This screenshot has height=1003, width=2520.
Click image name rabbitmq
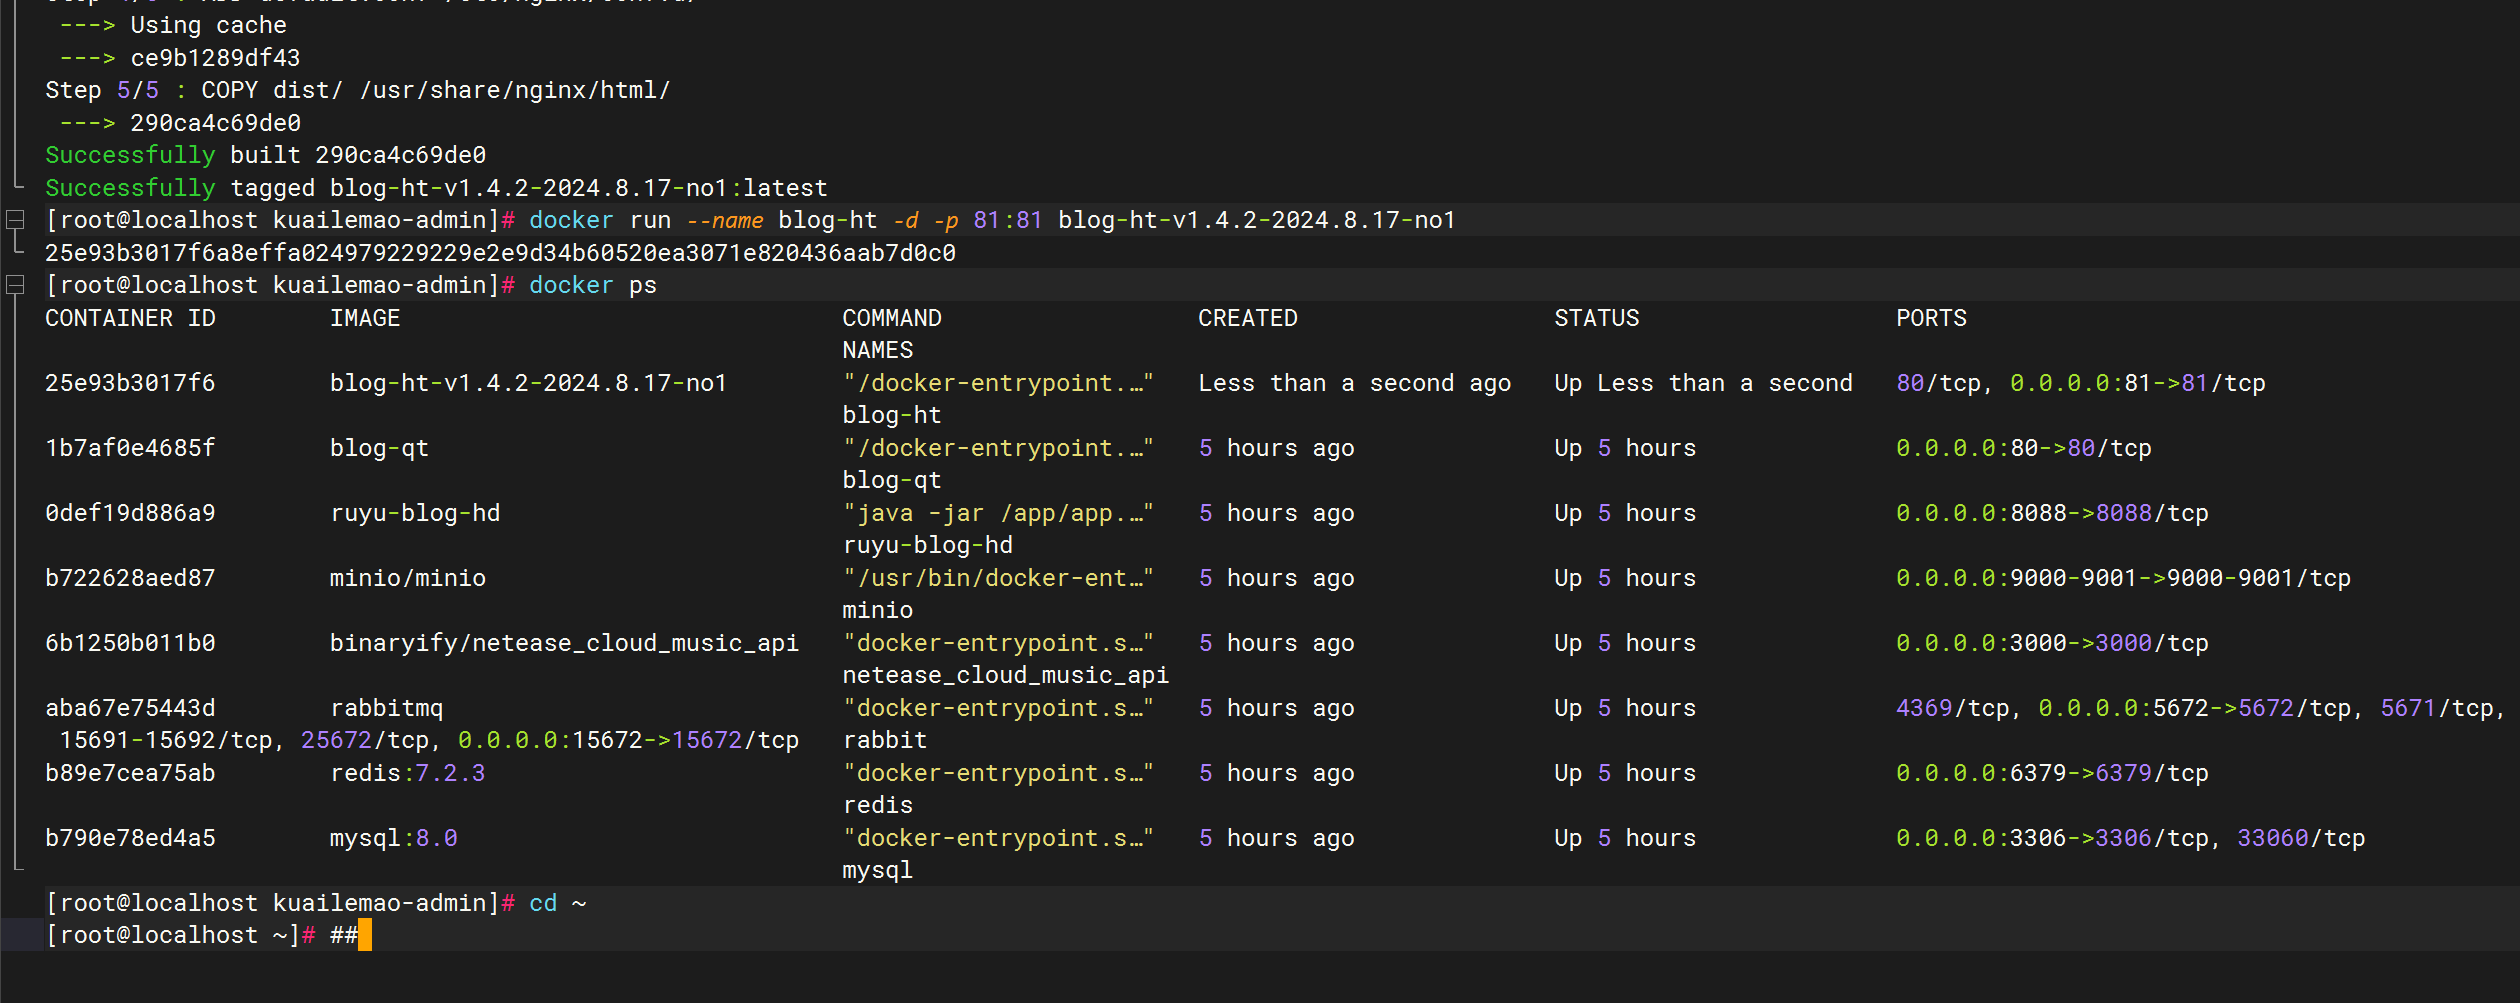[x=387, y=708]
